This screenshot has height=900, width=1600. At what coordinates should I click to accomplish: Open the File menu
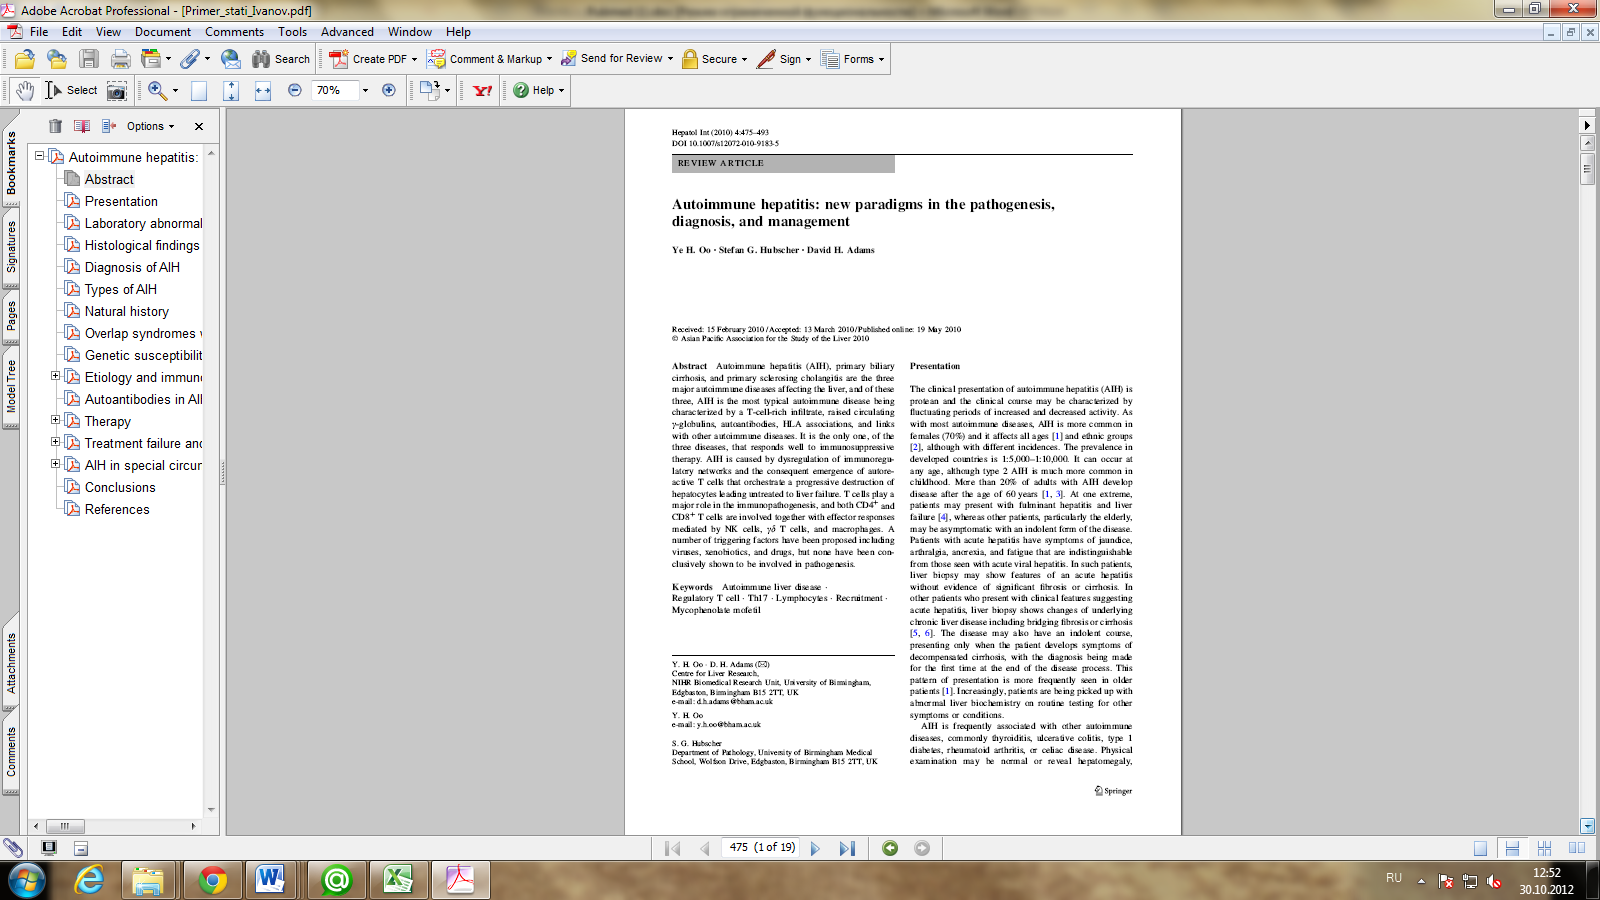[x=39, y=32]
